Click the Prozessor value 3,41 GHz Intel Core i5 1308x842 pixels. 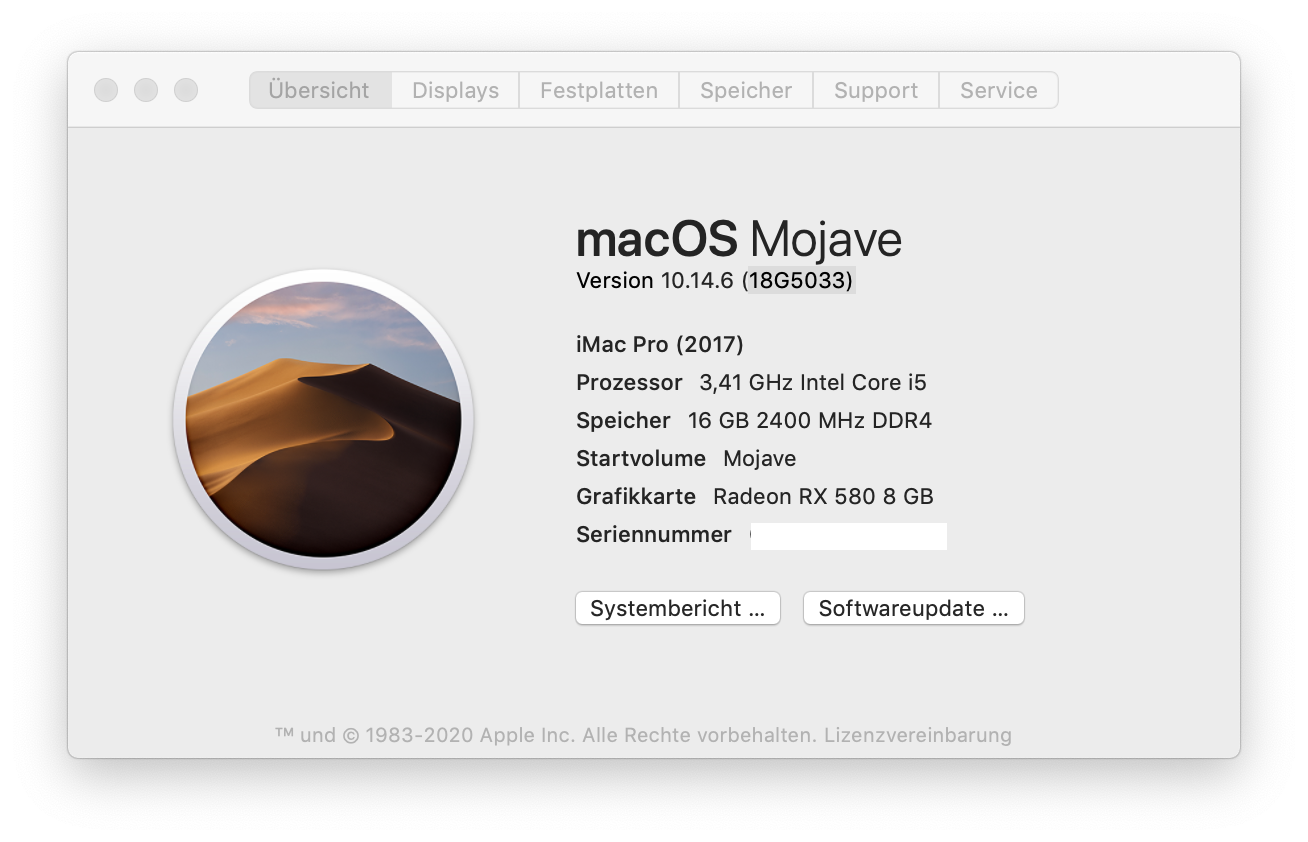click(813, 382)
